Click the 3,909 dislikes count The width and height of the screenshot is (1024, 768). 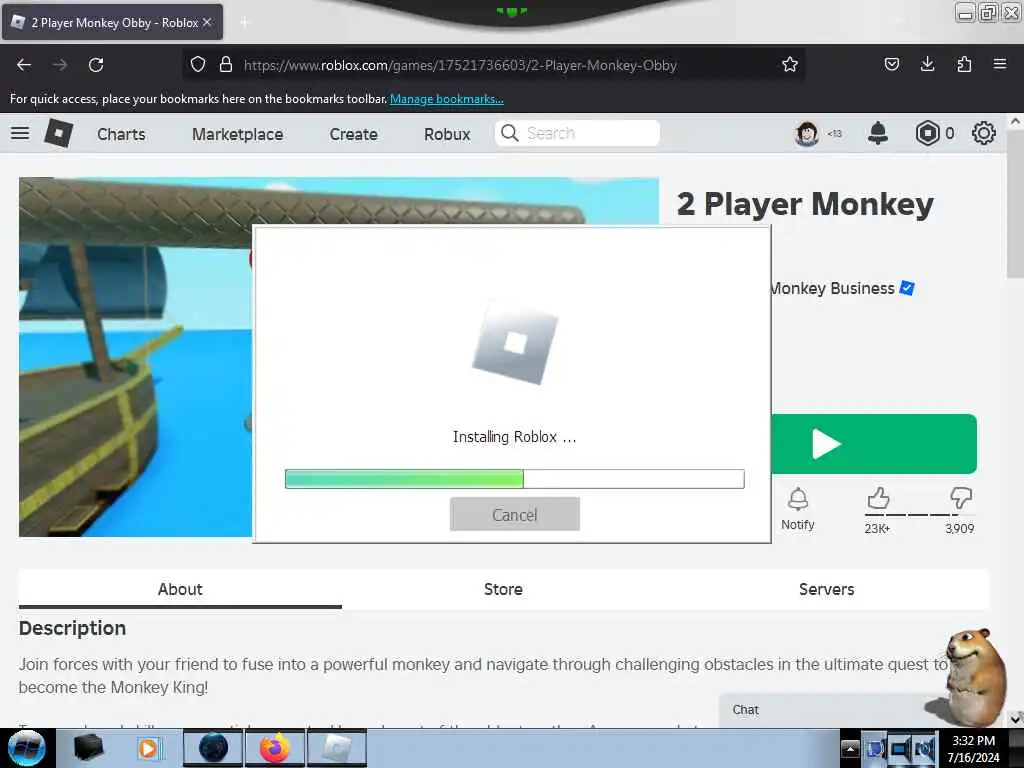point(959,528)
